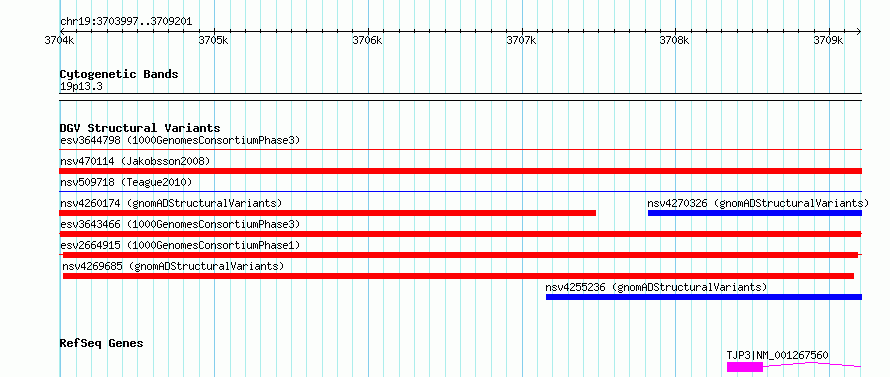
Task: Click the 3706k ruler position marker
Action: pos(367,40)
